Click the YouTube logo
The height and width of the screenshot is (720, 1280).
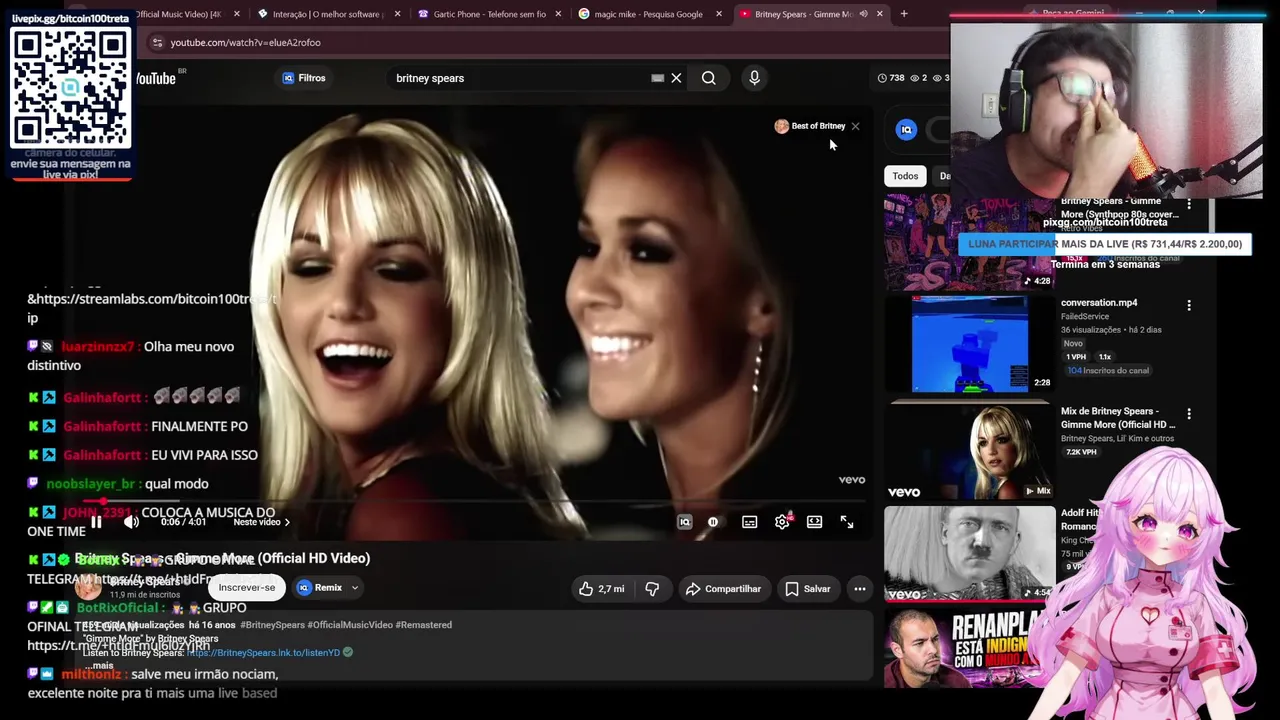[157, 78]
